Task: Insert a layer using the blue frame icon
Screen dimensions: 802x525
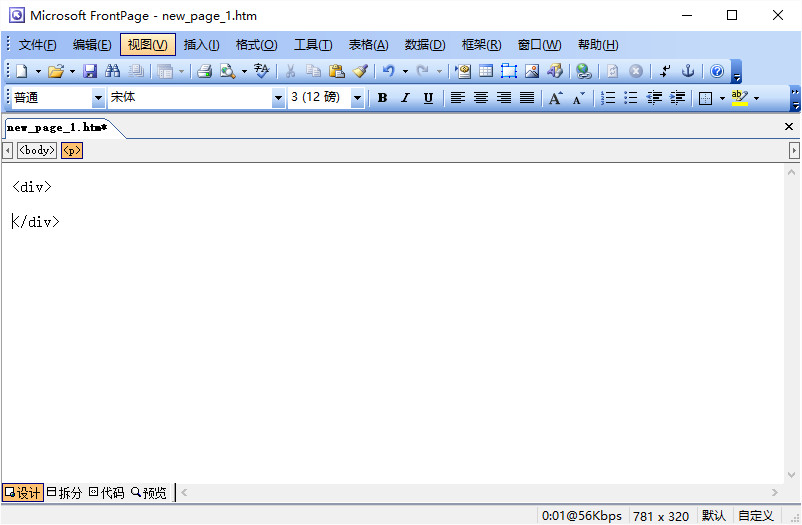Action: [x=509, y=71]
